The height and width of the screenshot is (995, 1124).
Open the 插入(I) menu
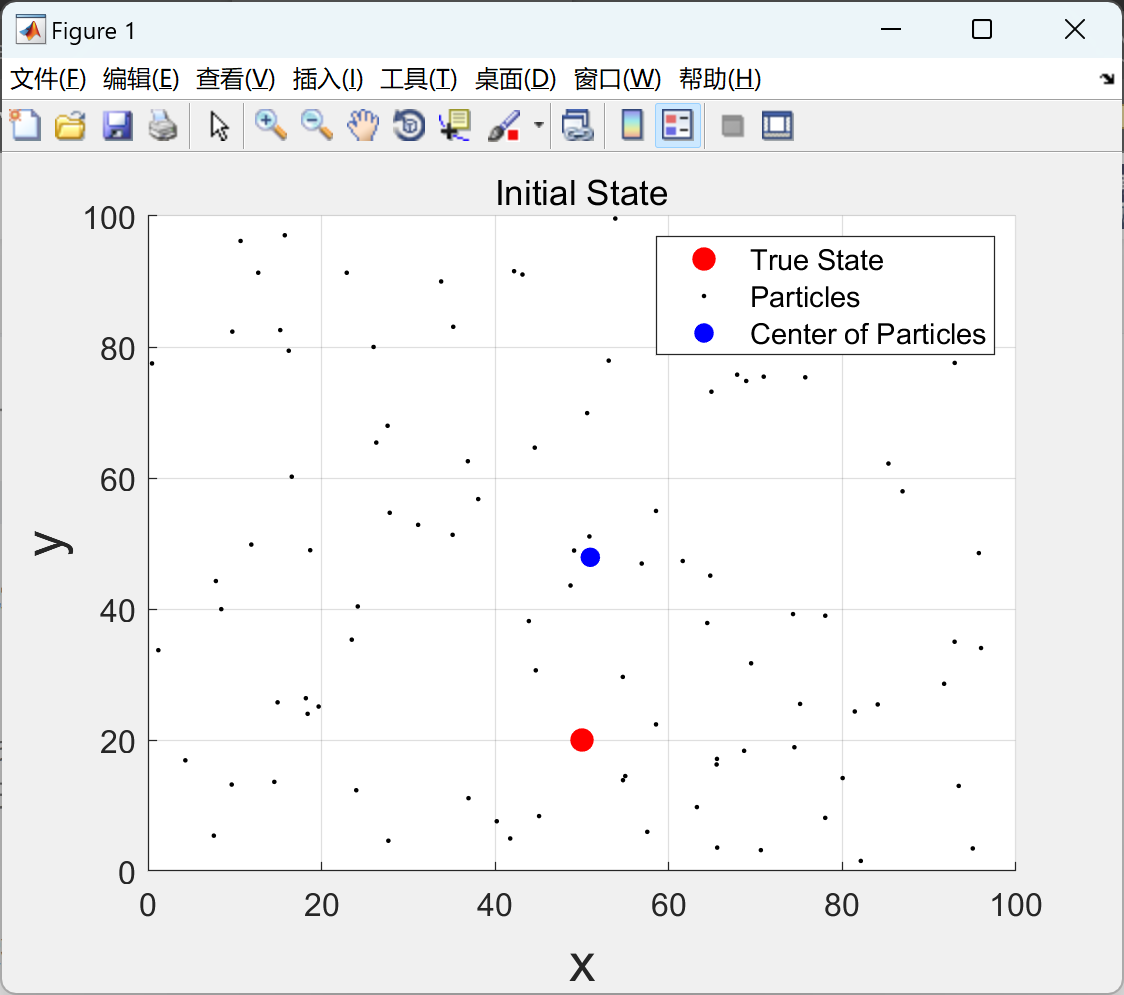[328, 79]
